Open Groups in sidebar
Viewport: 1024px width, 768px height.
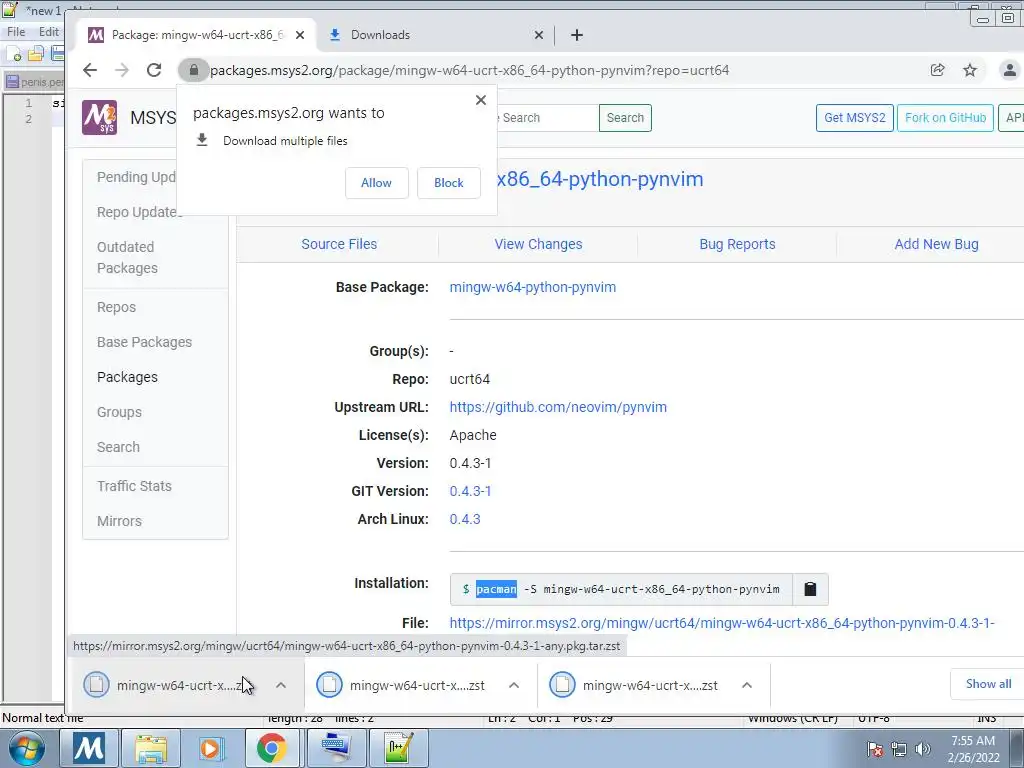point(119,412)
